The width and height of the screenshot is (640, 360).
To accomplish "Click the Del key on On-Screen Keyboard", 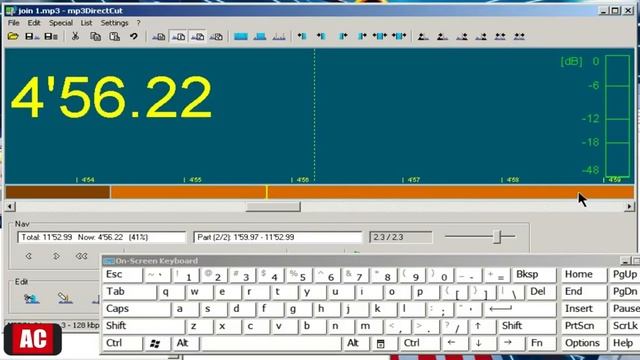I will 541,292.
